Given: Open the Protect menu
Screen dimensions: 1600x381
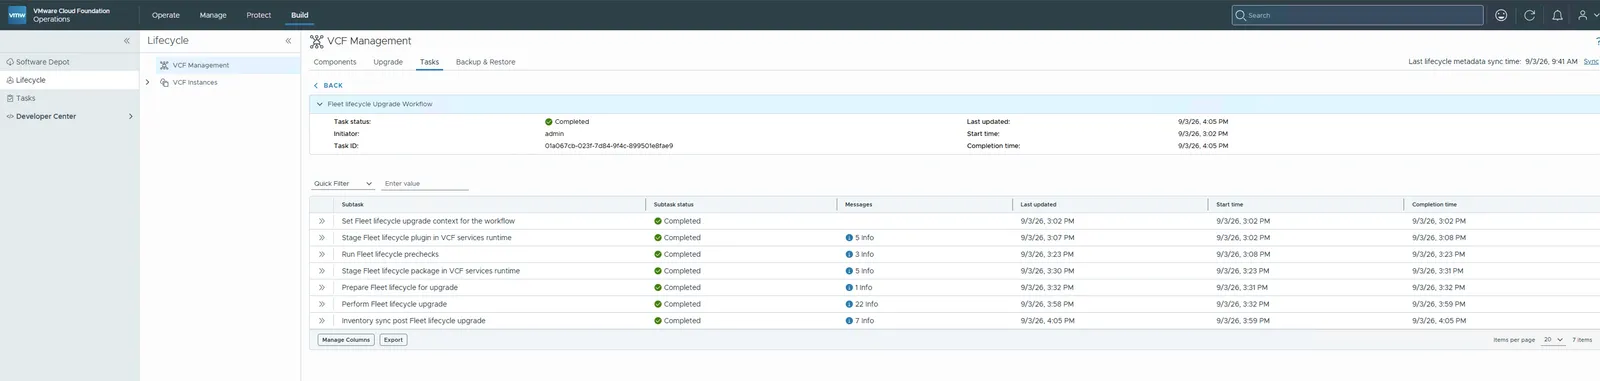Looking at the screenshot, I should [259, 15].
